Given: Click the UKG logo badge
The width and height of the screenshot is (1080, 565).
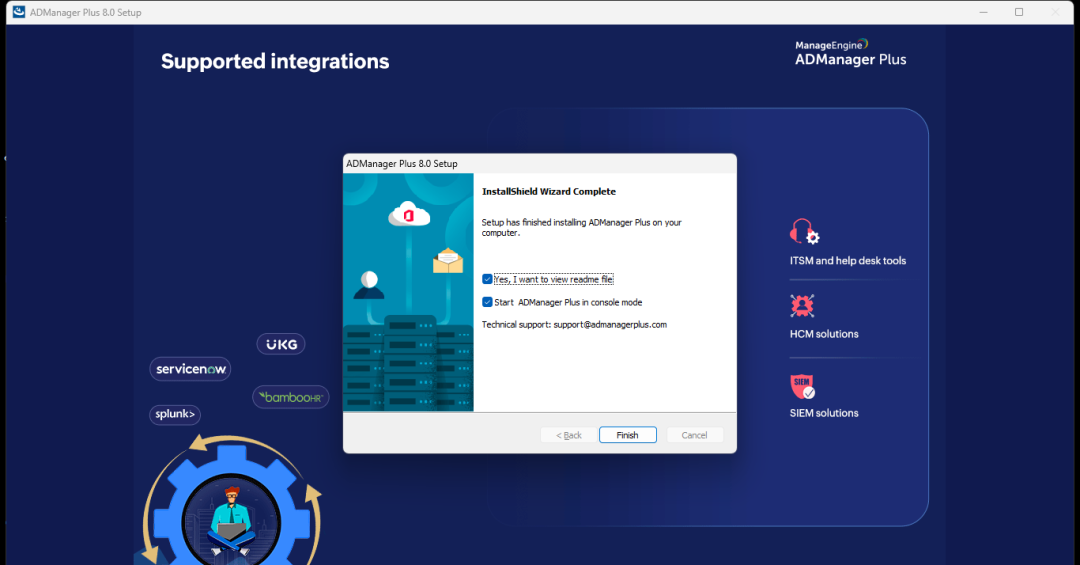Looking at the screenshot, I should 281,345.
